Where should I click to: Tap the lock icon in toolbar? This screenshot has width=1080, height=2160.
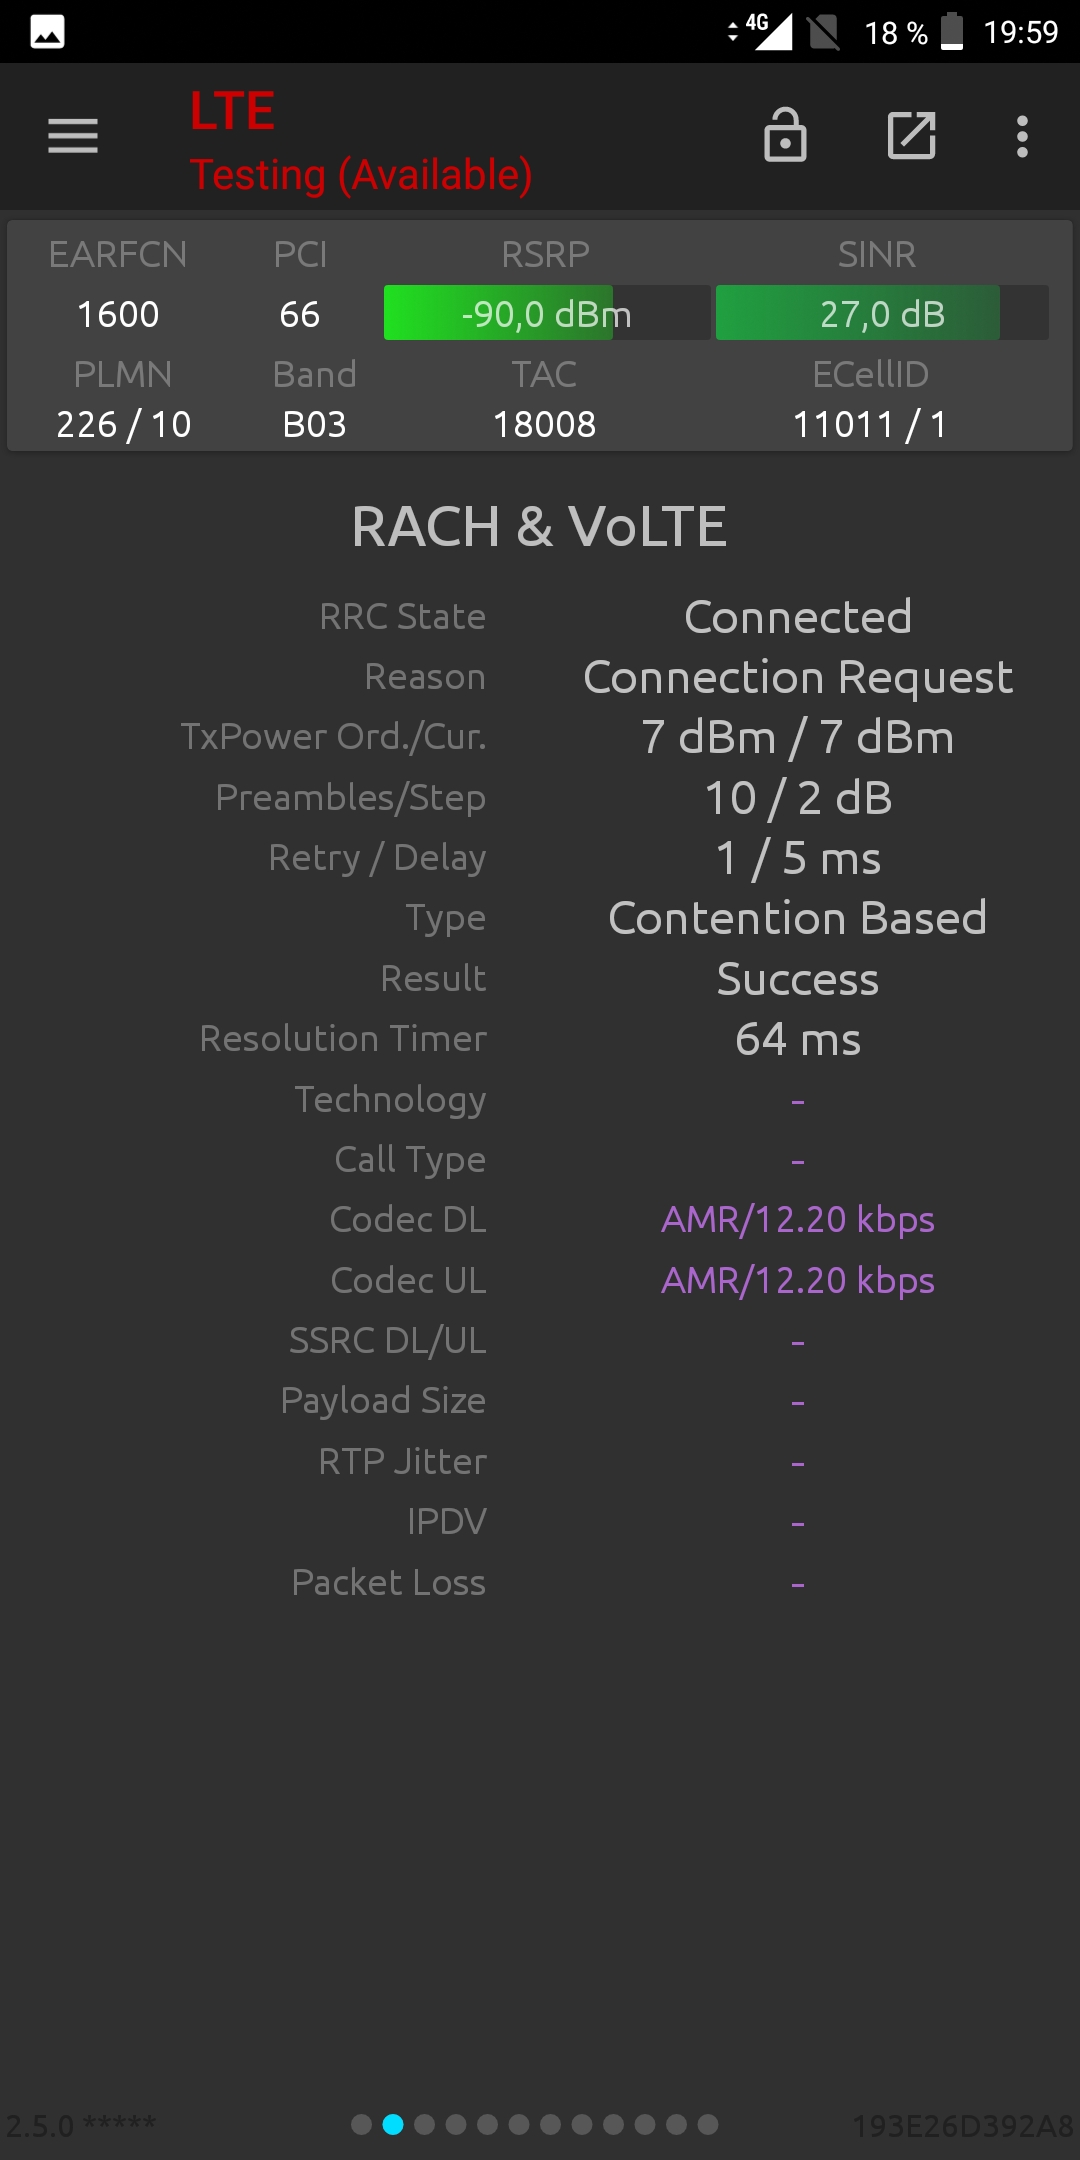tap(785, 135)
